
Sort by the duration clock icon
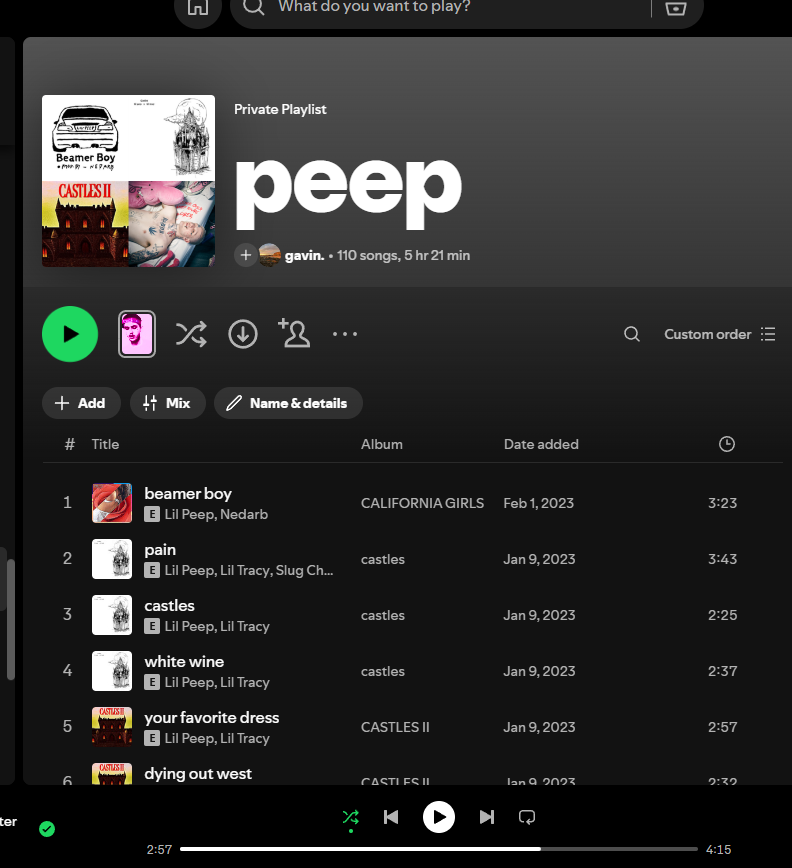(x=727, y=444)
